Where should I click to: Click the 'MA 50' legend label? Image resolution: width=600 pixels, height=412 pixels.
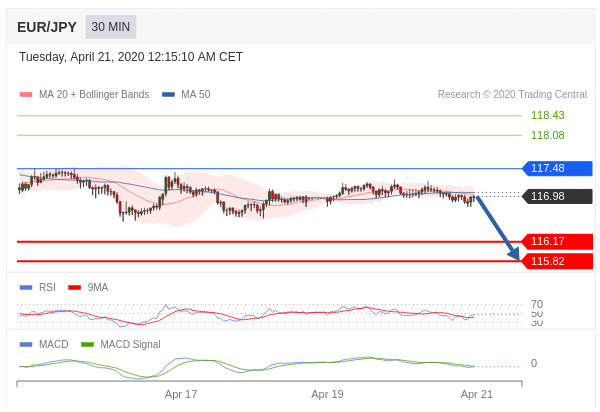click(x=196, y=94)
